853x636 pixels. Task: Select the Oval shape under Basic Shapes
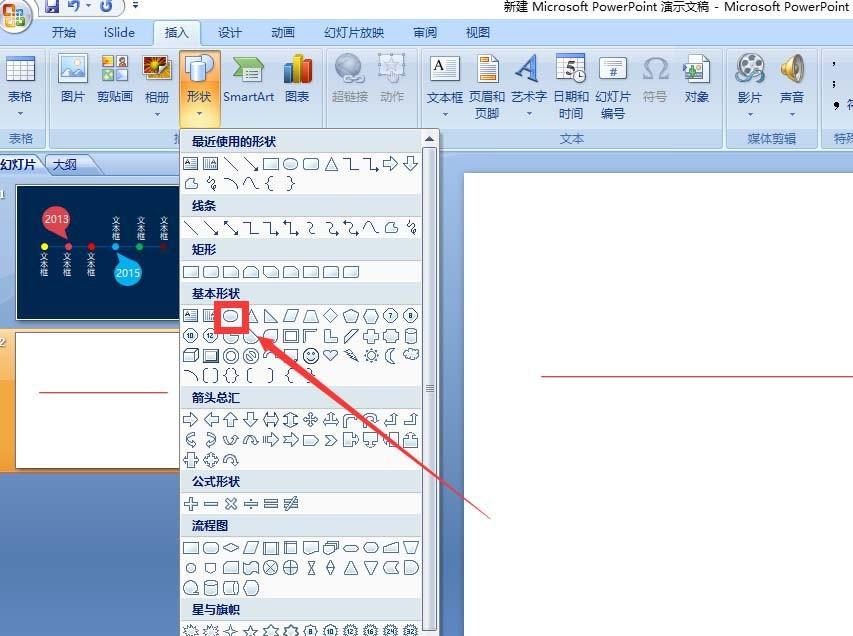[231, 316]
